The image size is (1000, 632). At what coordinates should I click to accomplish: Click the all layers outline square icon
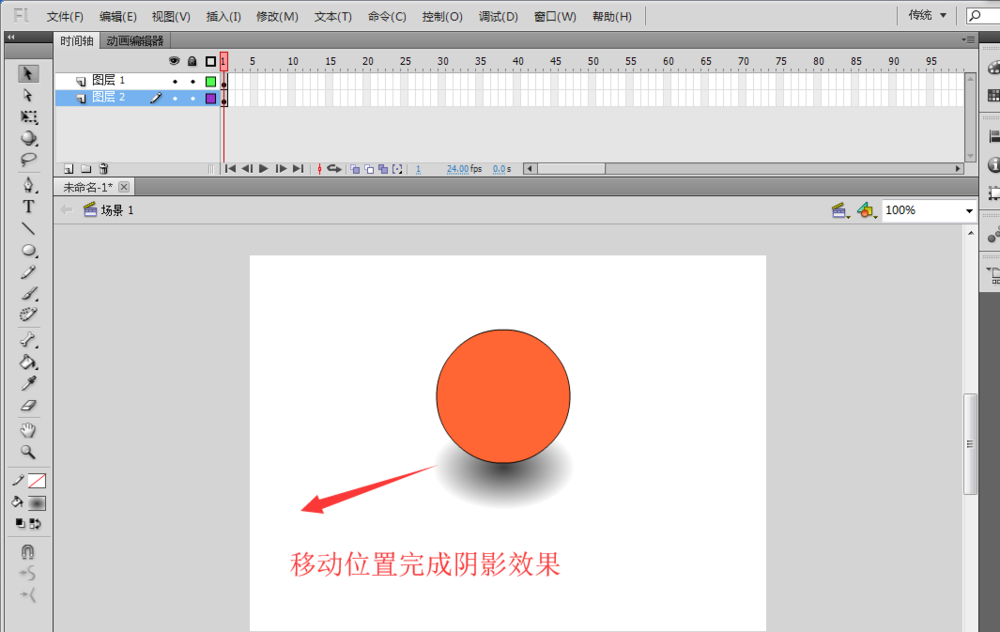tap(210, 61)
